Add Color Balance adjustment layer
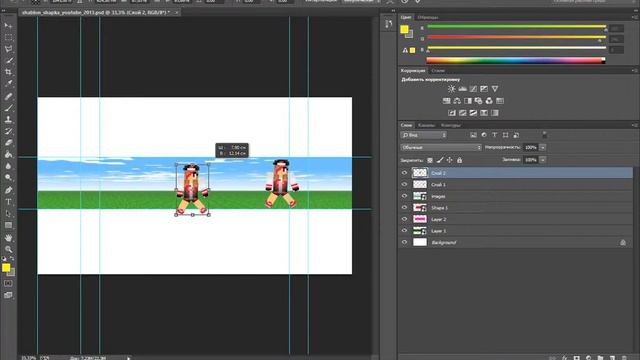Screen dimensions: 640x360 coord(457,101)
